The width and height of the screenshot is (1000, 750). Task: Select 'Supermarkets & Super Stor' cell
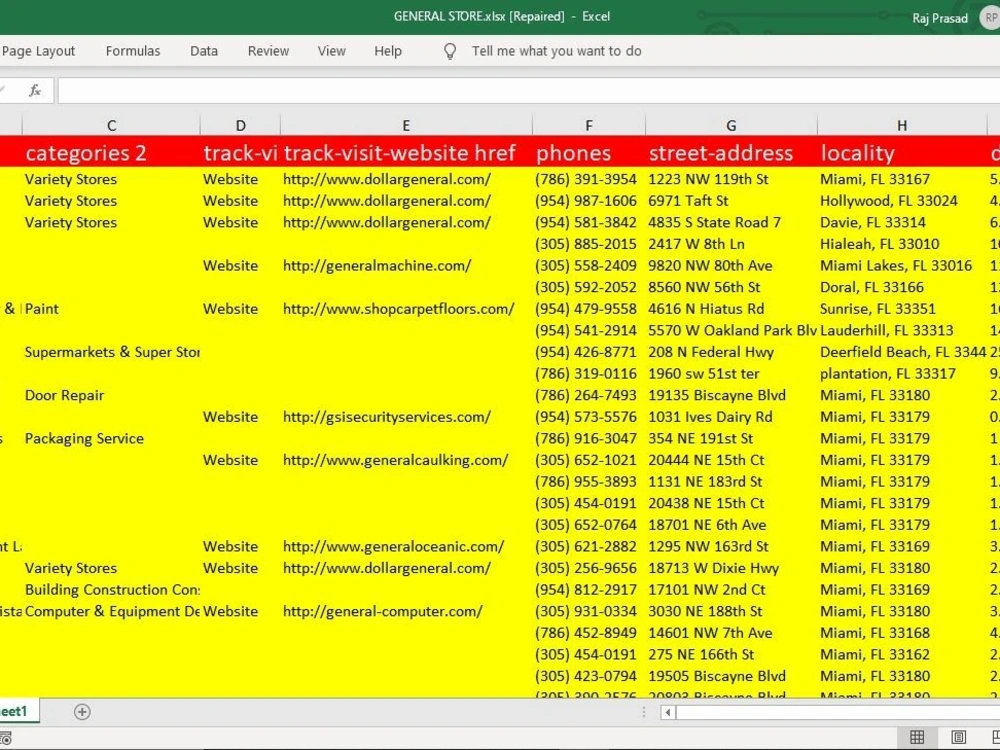pyautogui.click(x=112, y=352)
